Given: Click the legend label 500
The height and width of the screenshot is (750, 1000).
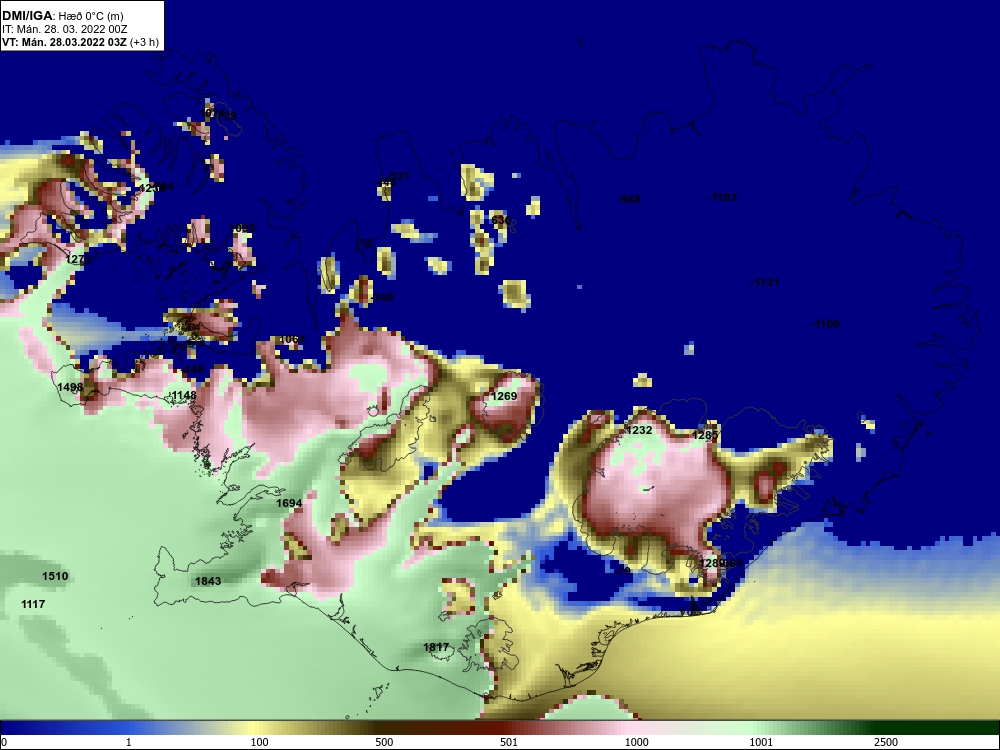Looking at the screenshot, I should [384, 742].
